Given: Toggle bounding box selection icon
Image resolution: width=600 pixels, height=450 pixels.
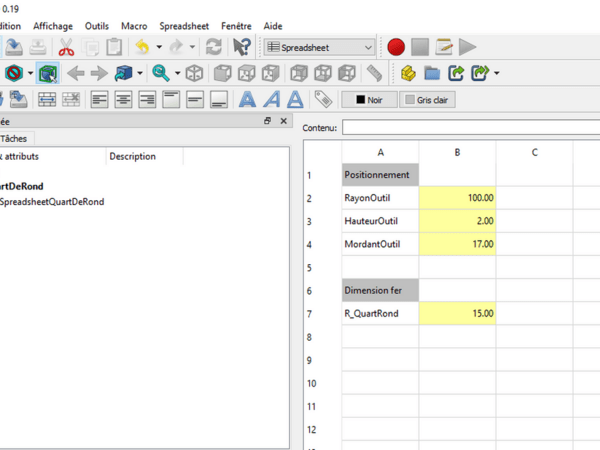Looking at the screenshot, I should pos(48,73).
